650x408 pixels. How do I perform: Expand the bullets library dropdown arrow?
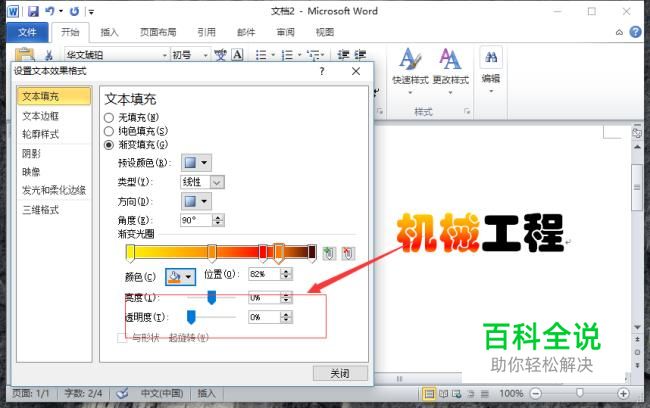tap(273, 55)
